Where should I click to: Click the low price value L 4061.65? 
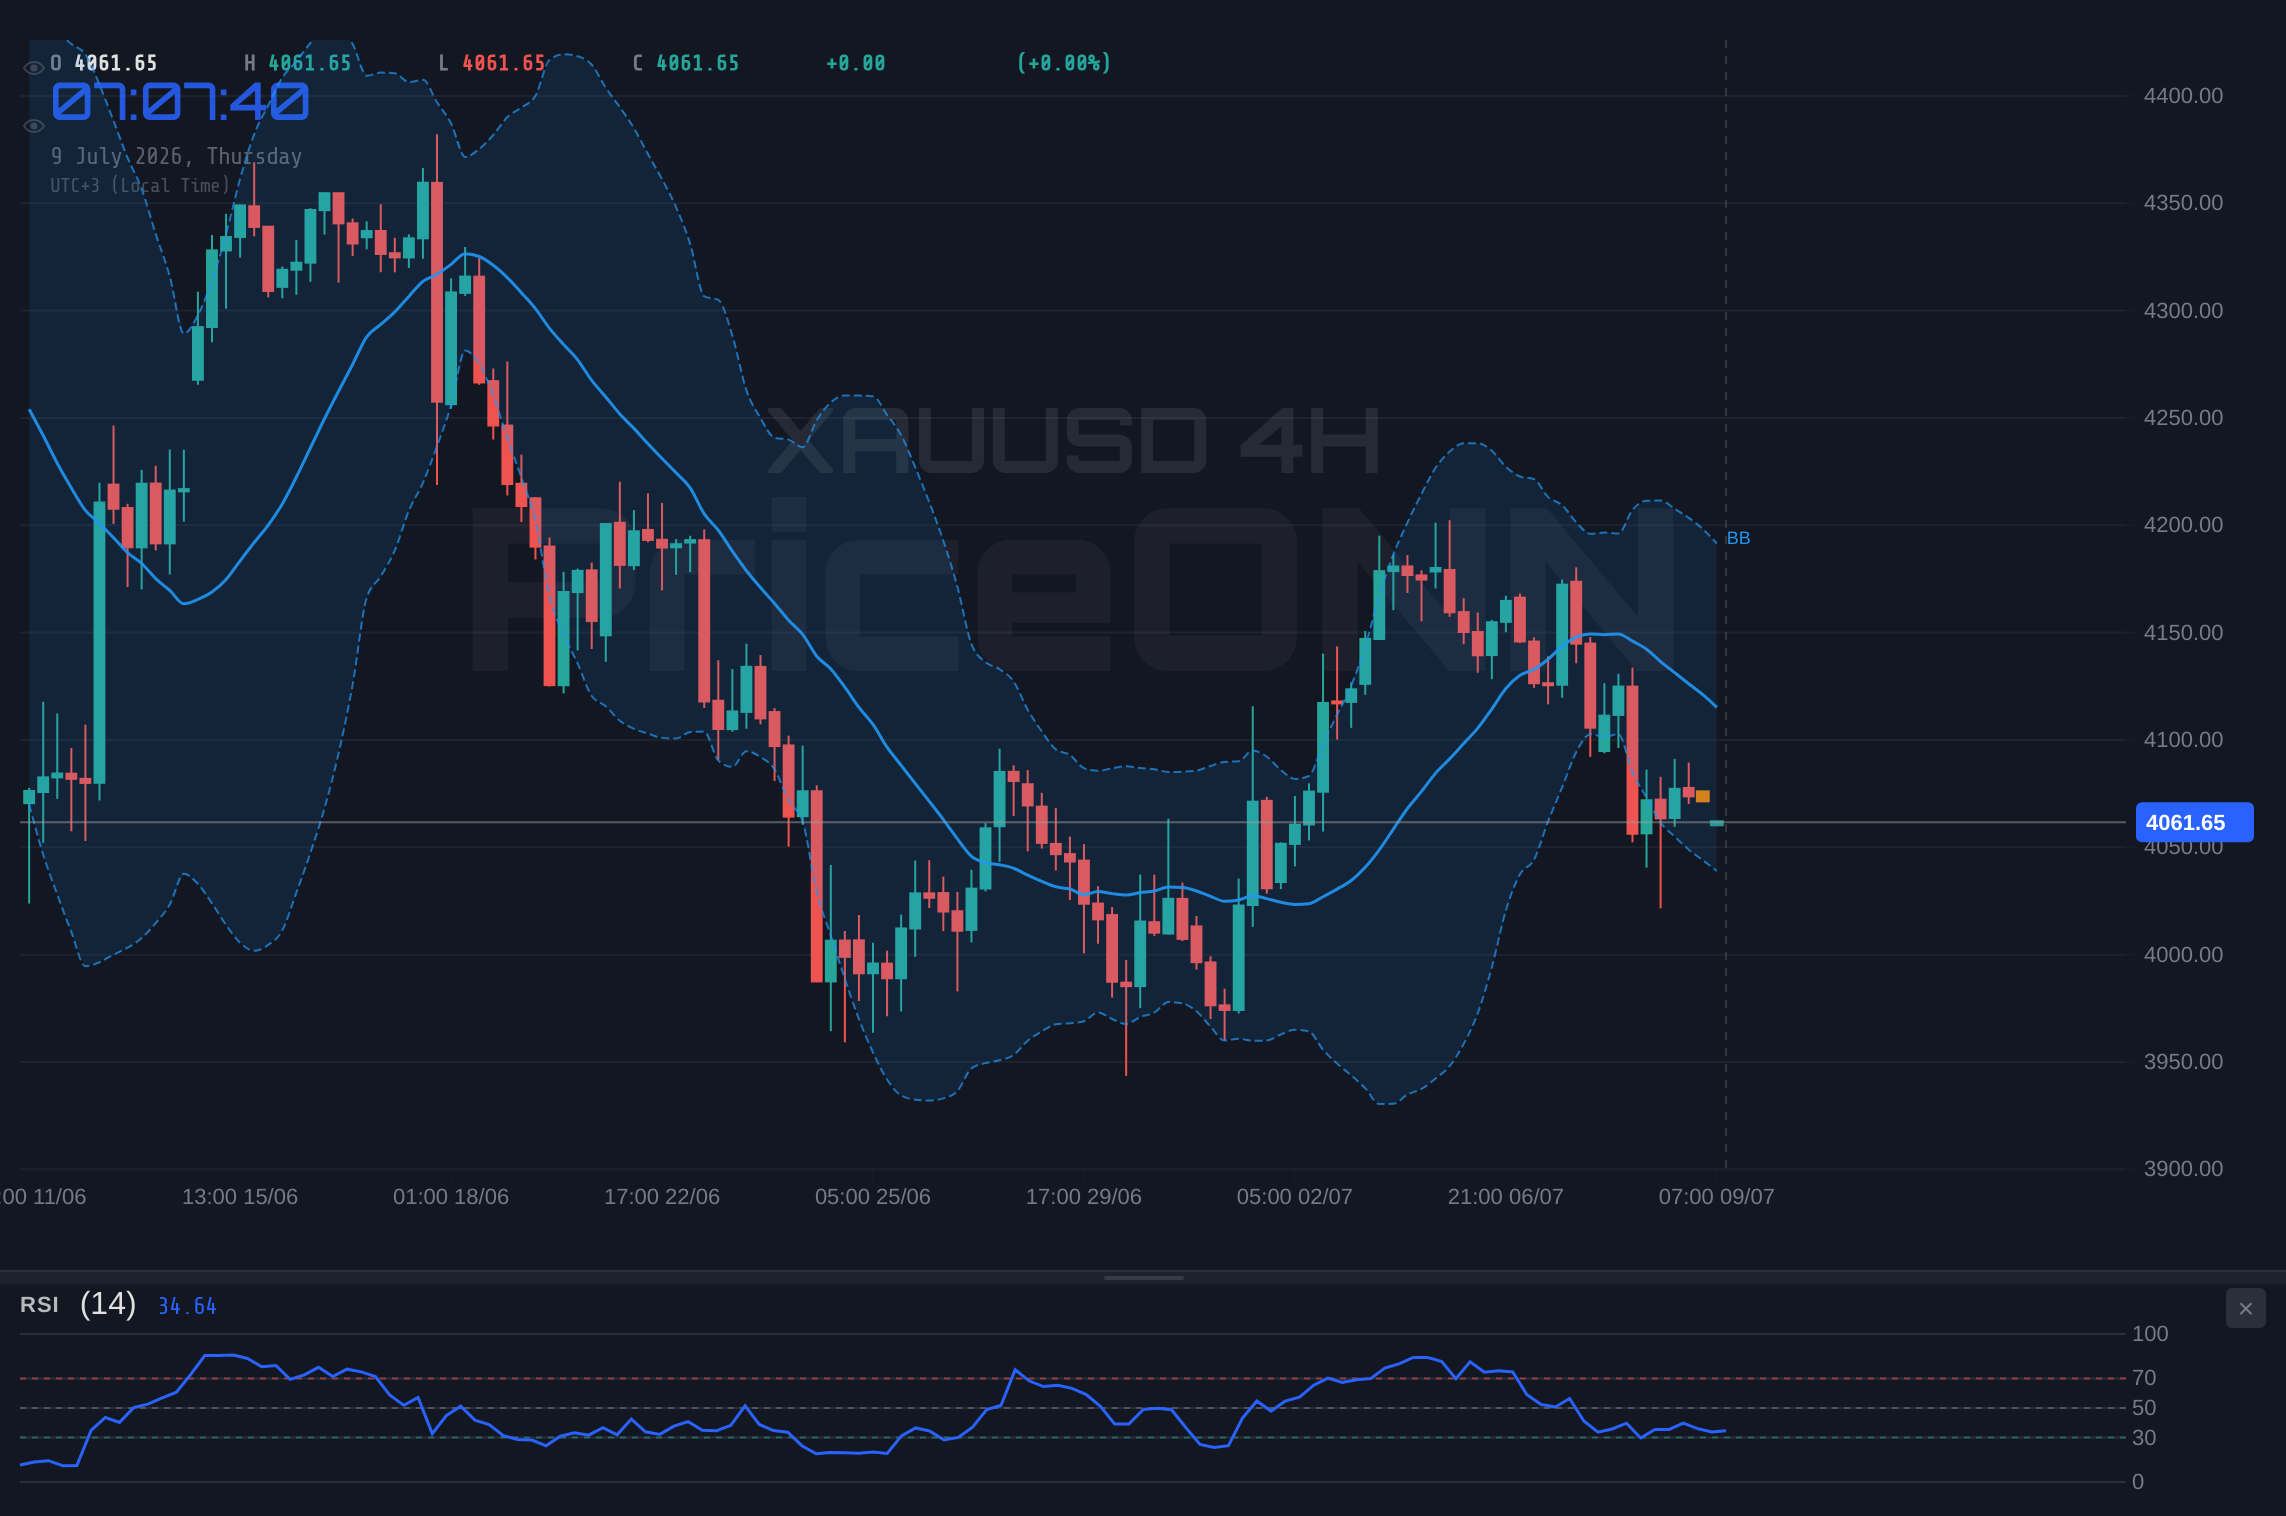tap(492, 63)
